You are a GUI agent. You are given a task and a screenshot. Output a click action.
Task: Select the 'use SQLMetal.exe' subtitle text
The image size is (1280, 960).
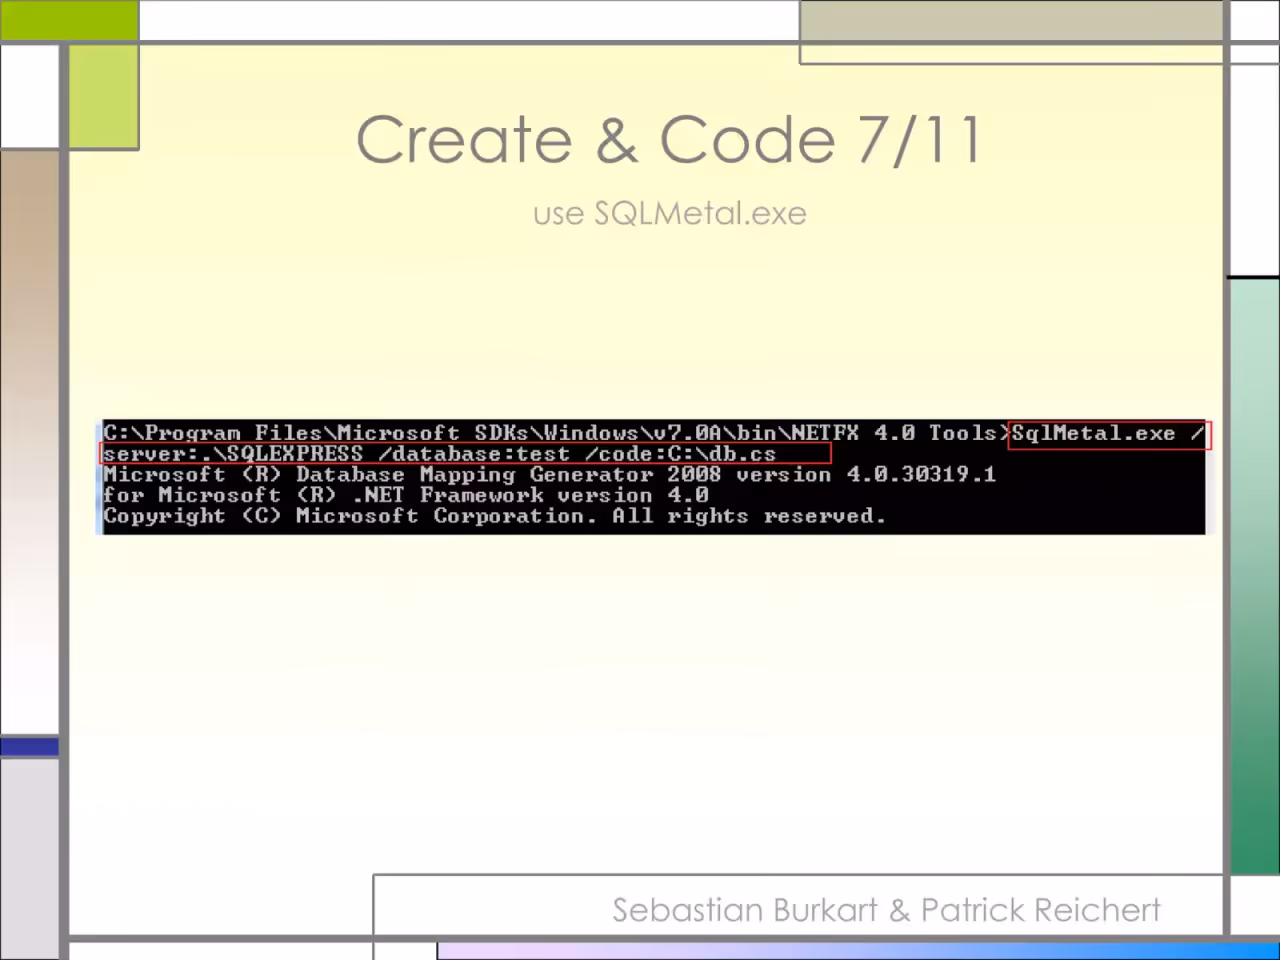pyautogui.click(x=669, y=213)
